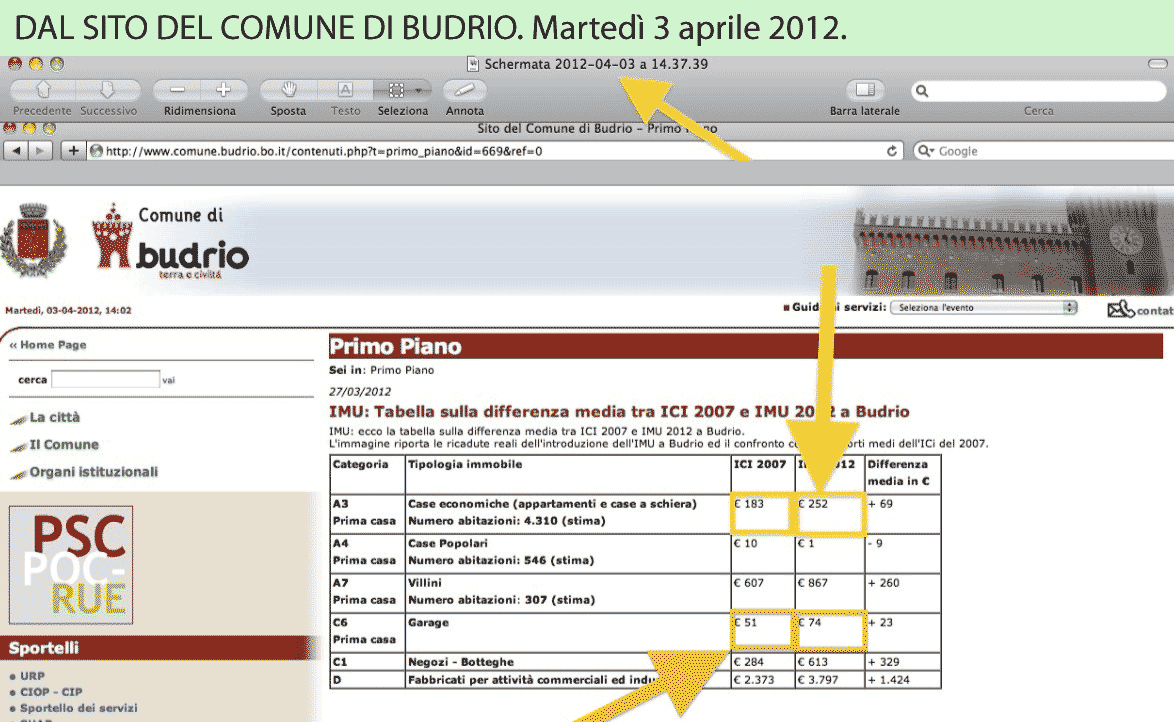Zoom in with the Ridimensiona plus button

[223, 90]
